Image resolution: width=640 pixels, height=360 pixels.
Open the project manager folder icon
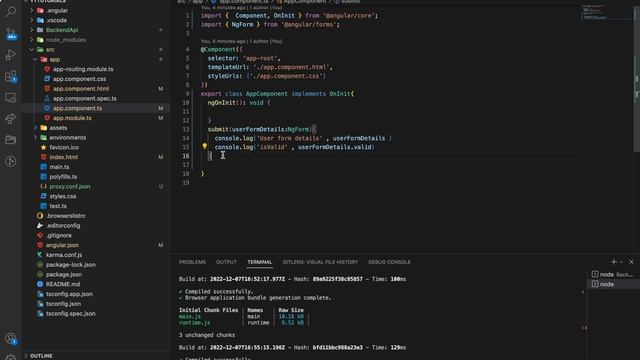11,140
